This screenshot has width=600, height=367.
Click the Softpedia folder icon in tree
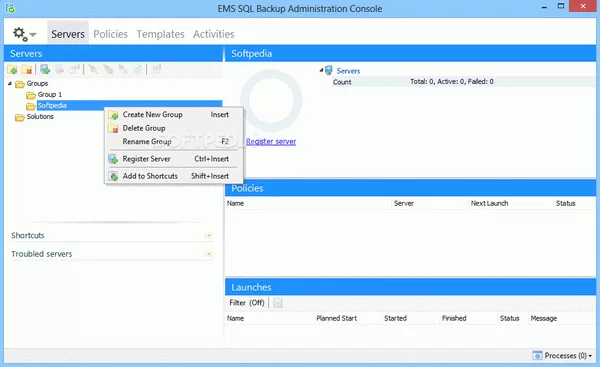pos(31,106)
